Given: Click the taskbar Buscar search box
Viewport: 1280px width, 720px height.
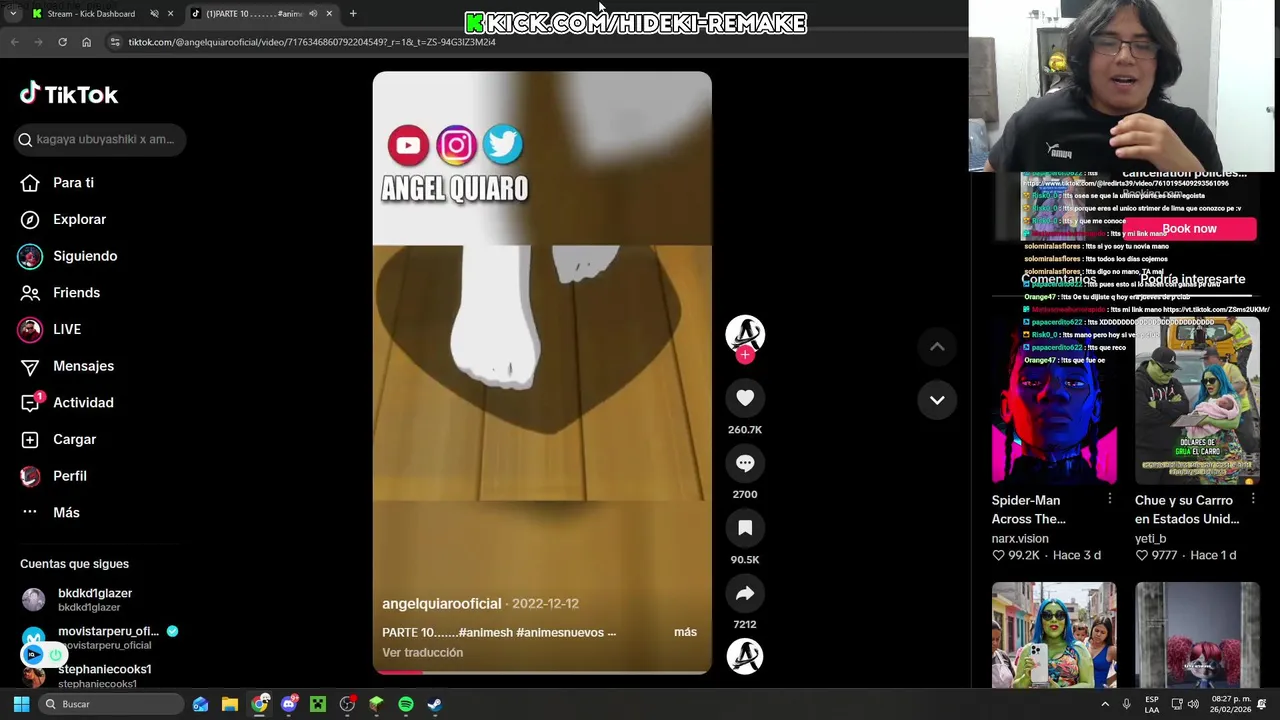Looking at the screenshot, I should point(110,704).
